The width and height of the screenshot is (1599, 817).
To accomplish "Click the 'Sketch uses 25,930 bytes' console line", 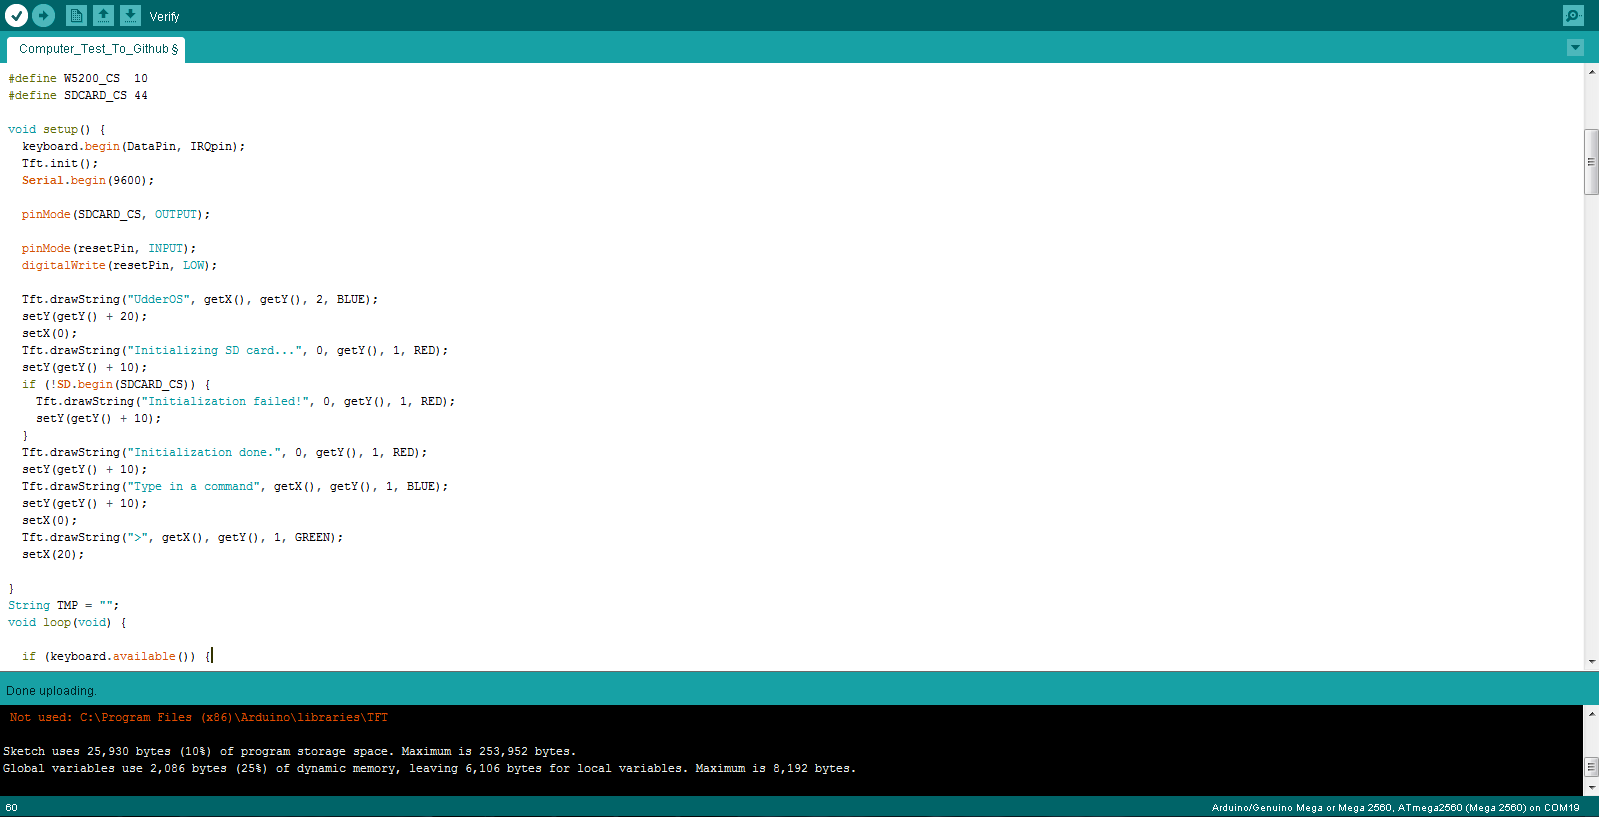I will coord(290,751).
